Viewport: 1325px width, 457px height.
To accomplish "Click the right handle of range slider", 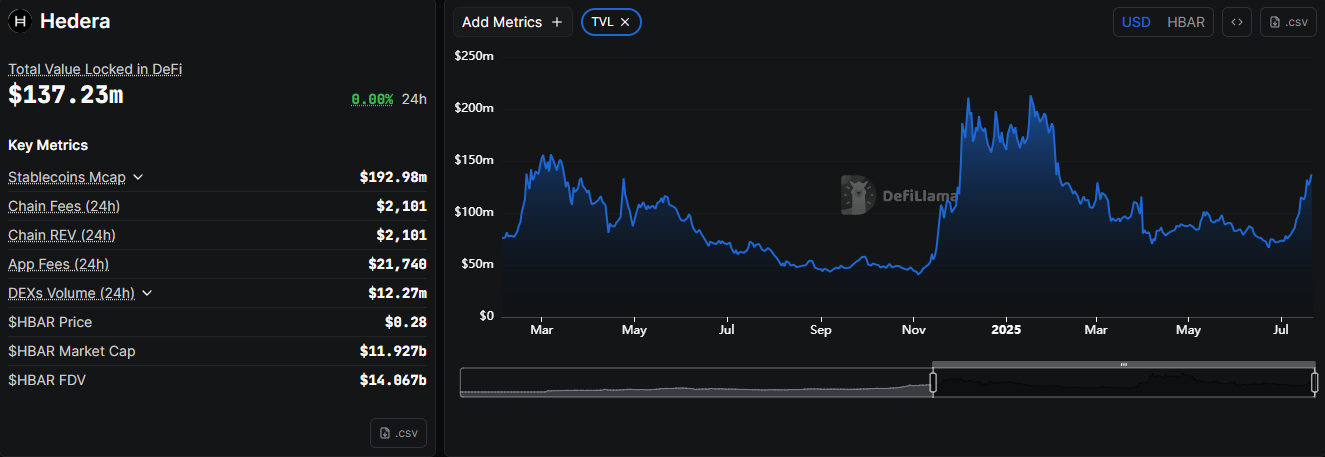I will tap(1314, 382).
